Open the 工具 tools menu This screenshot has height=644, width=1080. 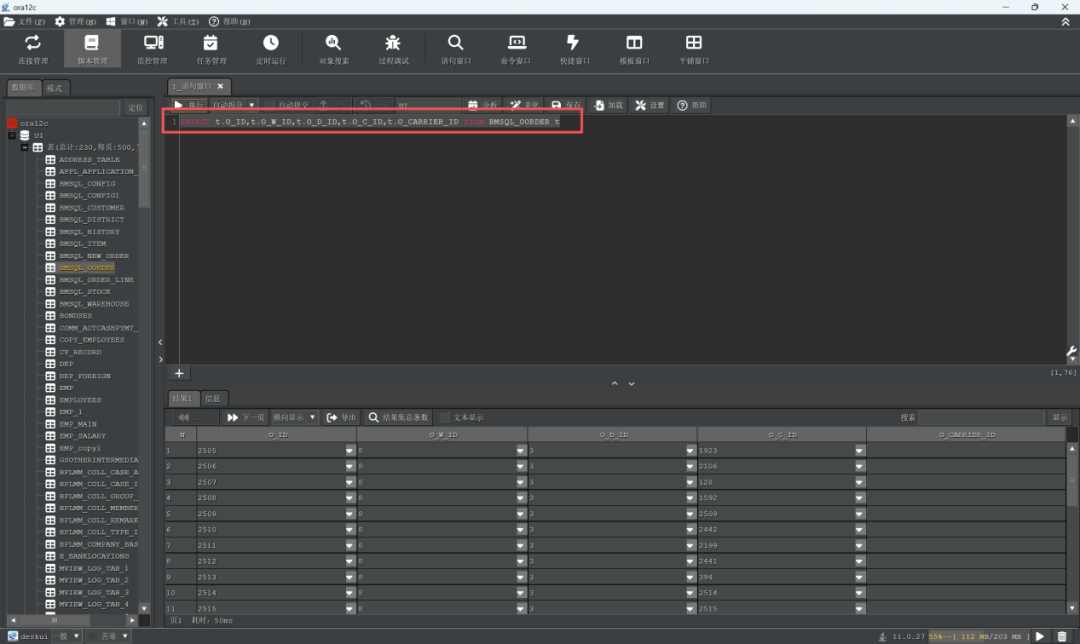pyautogui.click(x=178, y=21)
